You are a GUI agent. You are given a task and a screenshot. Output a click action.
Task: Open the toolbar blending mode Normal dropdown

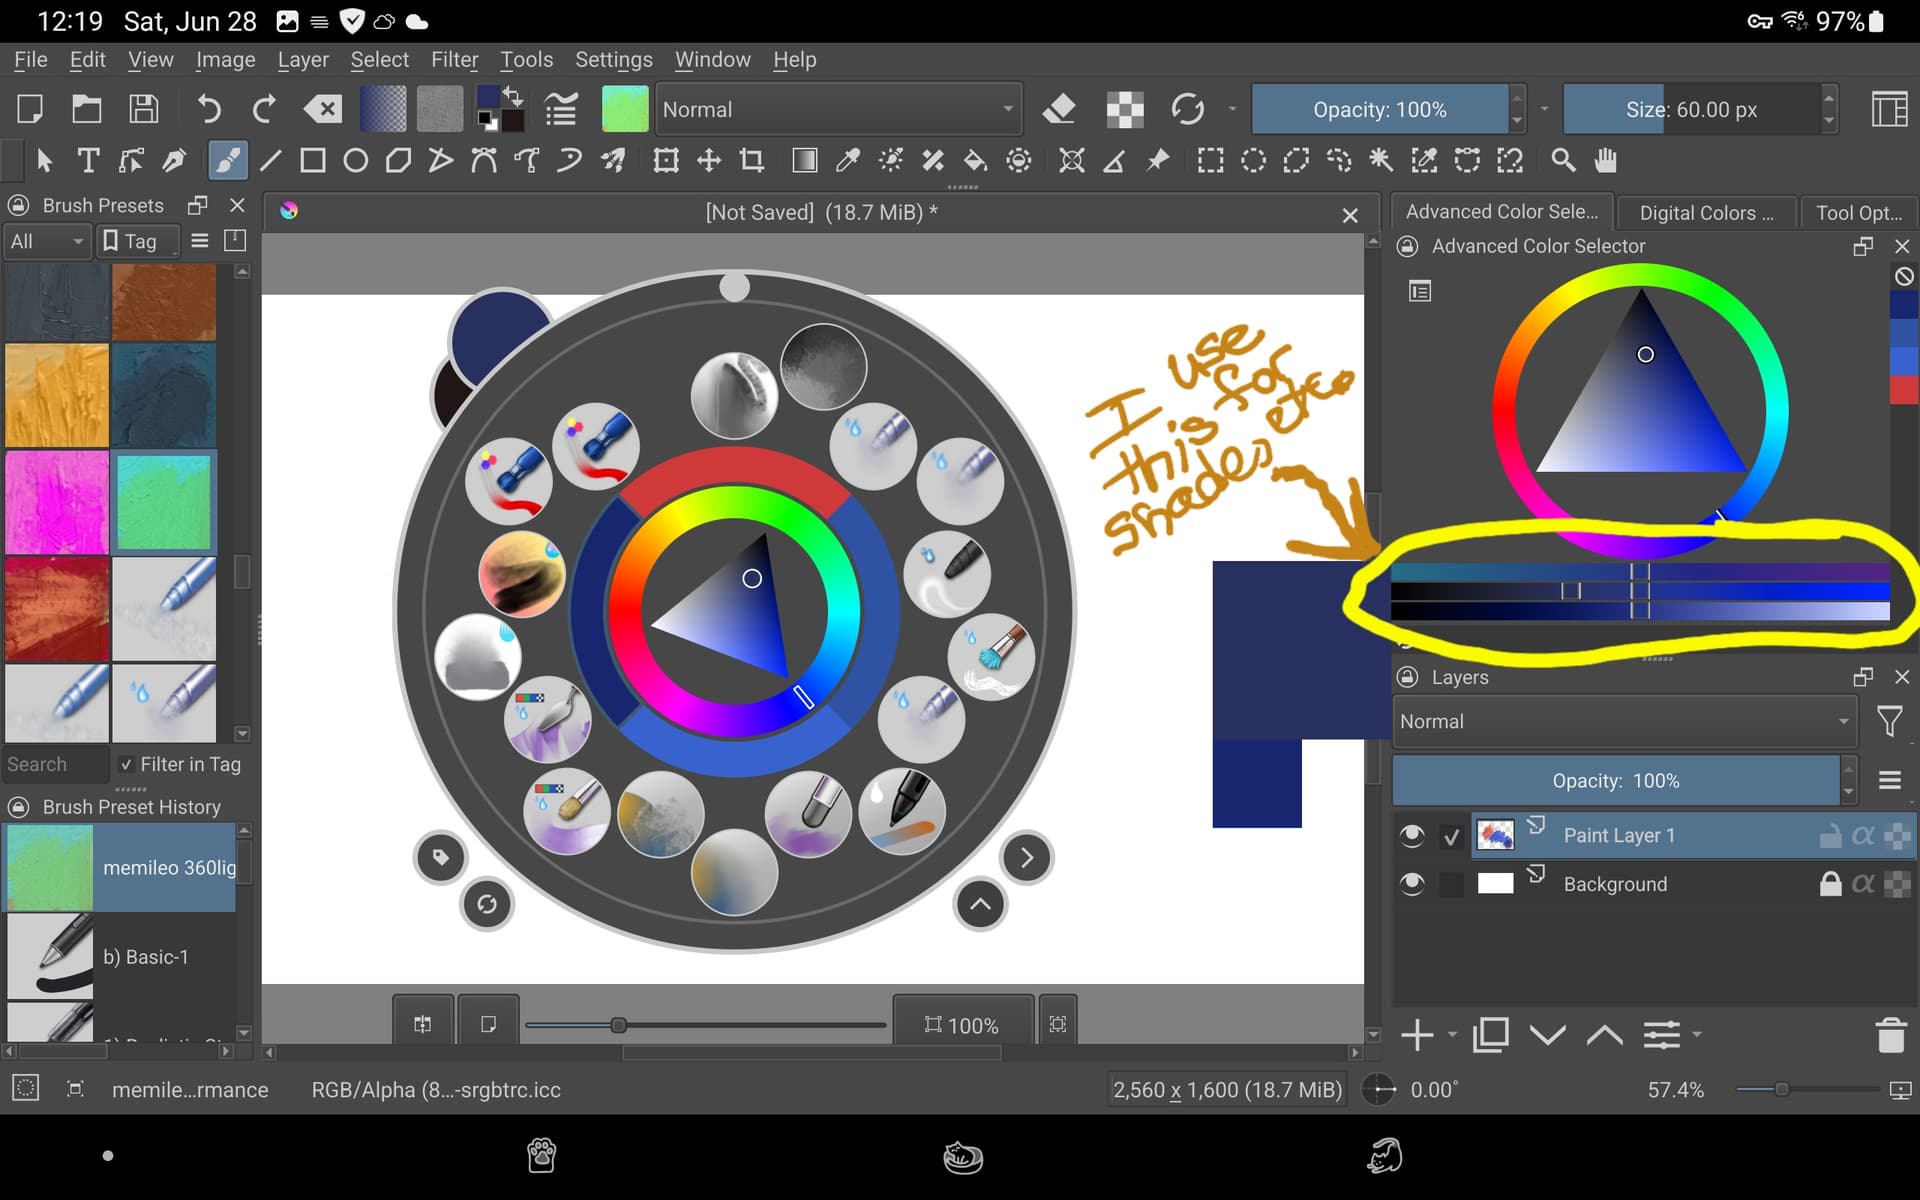[838, 109]
